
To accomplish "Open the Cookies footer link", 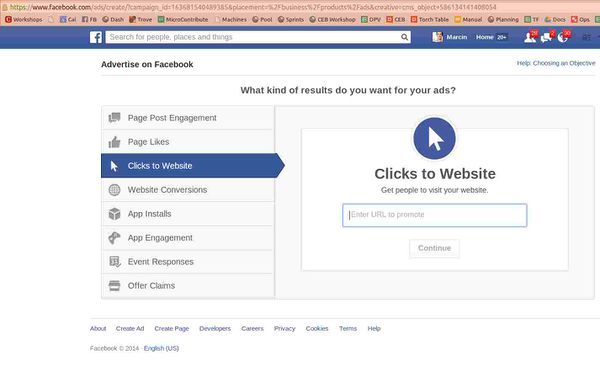I will click(317, 329).
